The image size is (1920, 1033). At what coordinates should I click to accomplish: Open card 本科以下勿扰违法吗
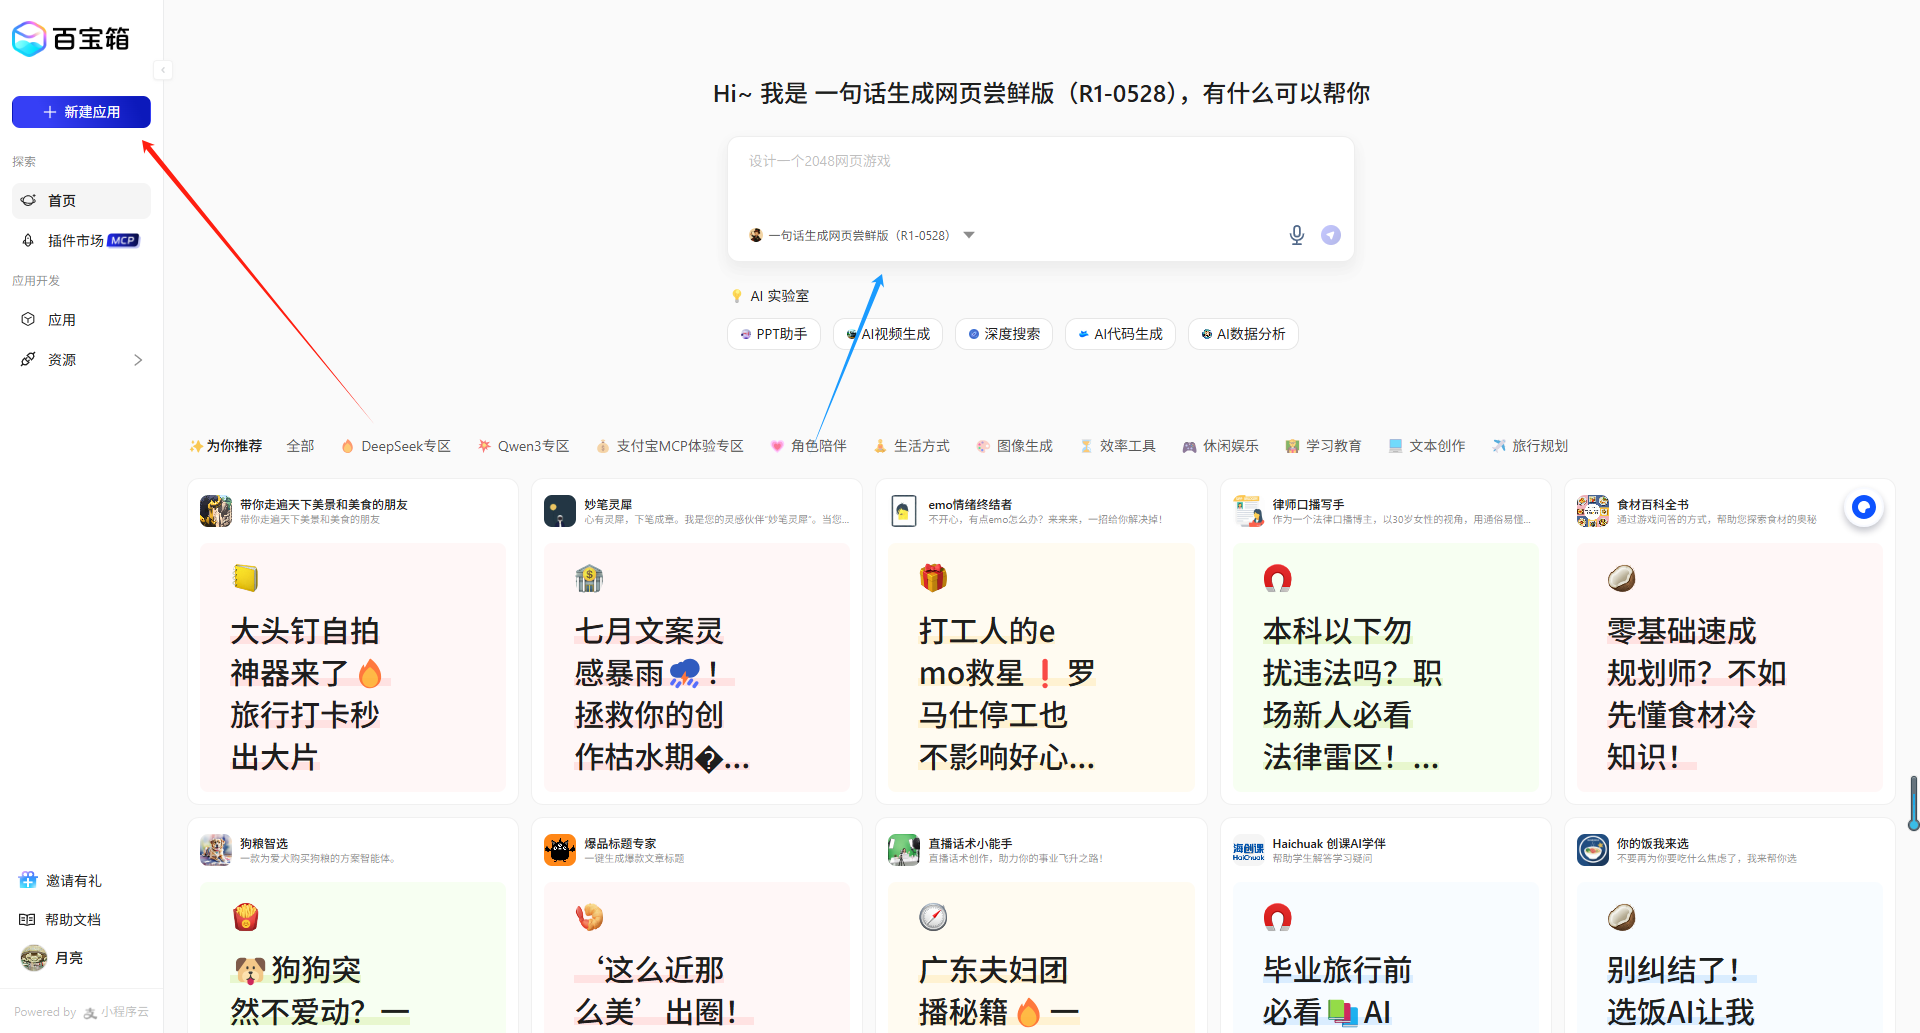(x=1386, y=668)
